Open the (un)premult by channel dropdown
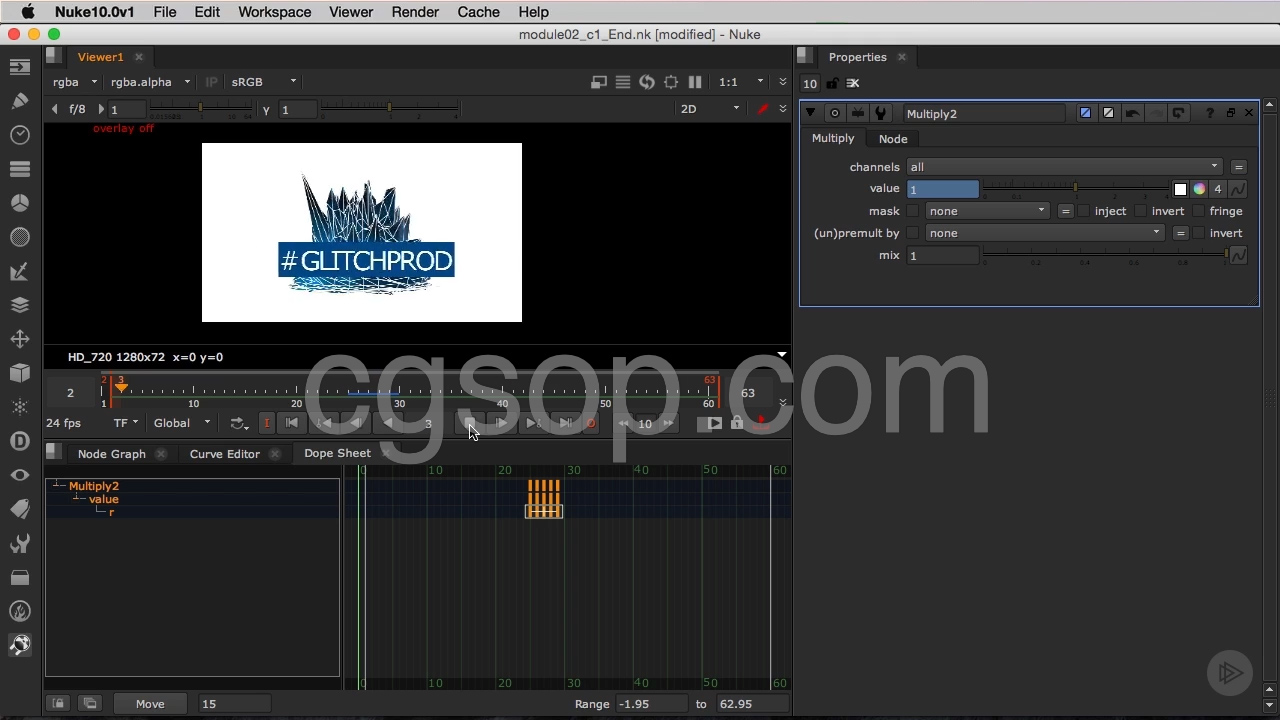 coord(1044,233)
